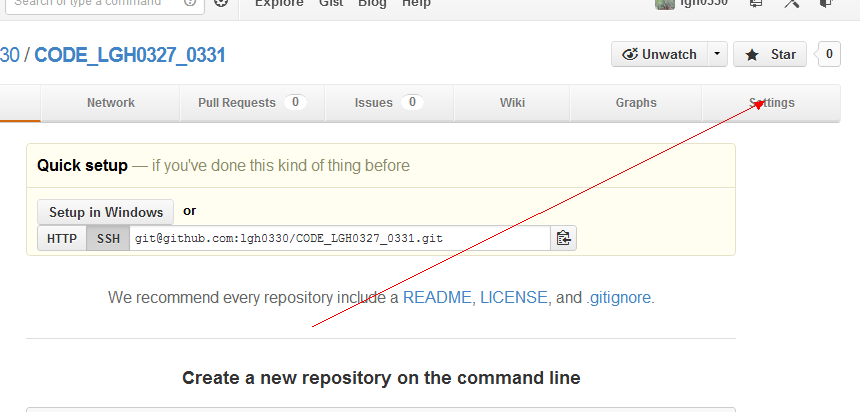Open account settings tools icon in header
This screenshot has height=412, width=860.
click(791, 3)
